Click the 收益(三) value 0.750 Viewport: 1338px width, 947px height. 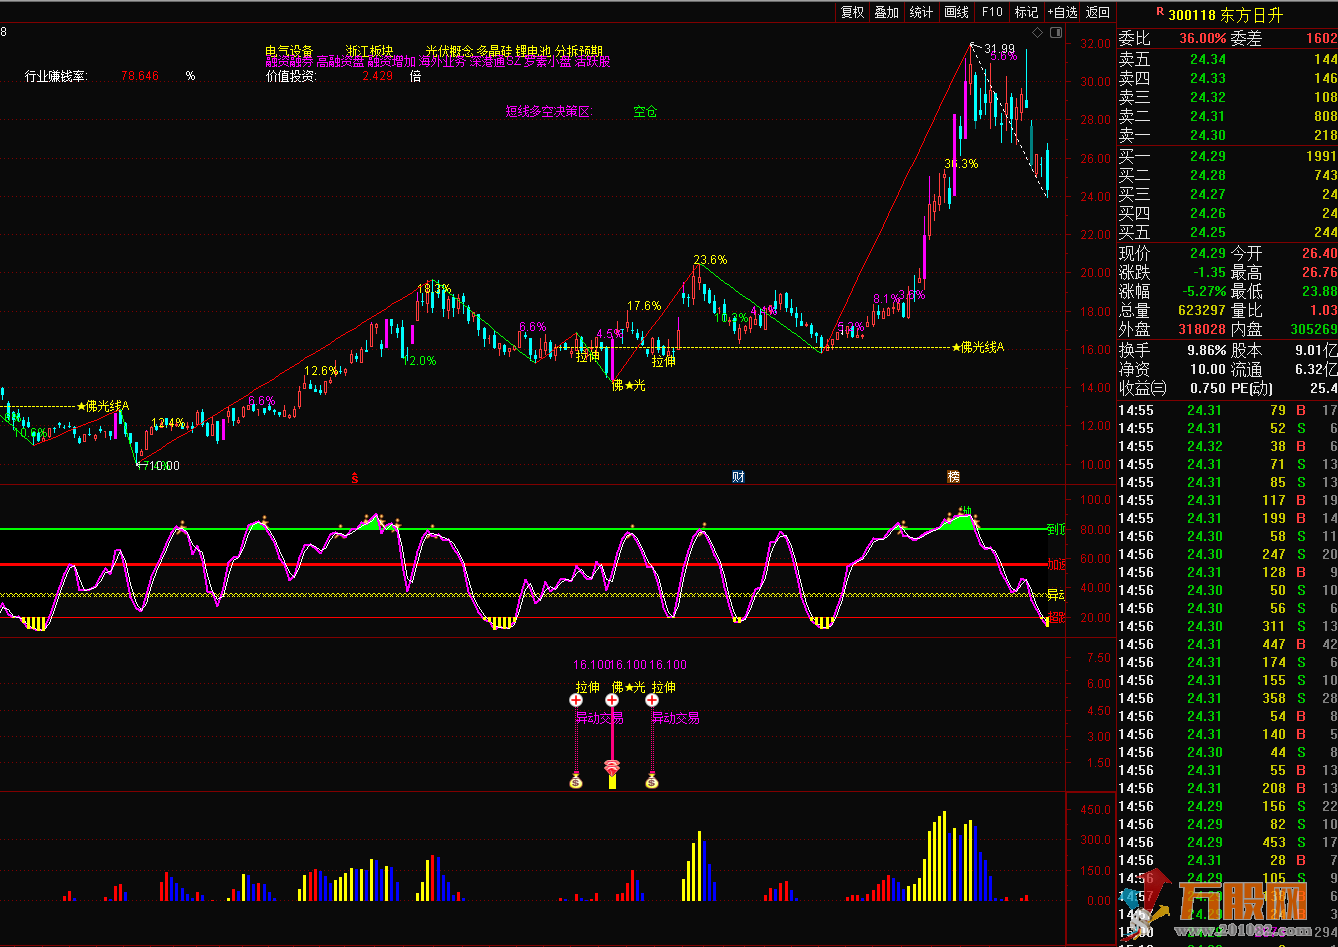pos(1206,388)
